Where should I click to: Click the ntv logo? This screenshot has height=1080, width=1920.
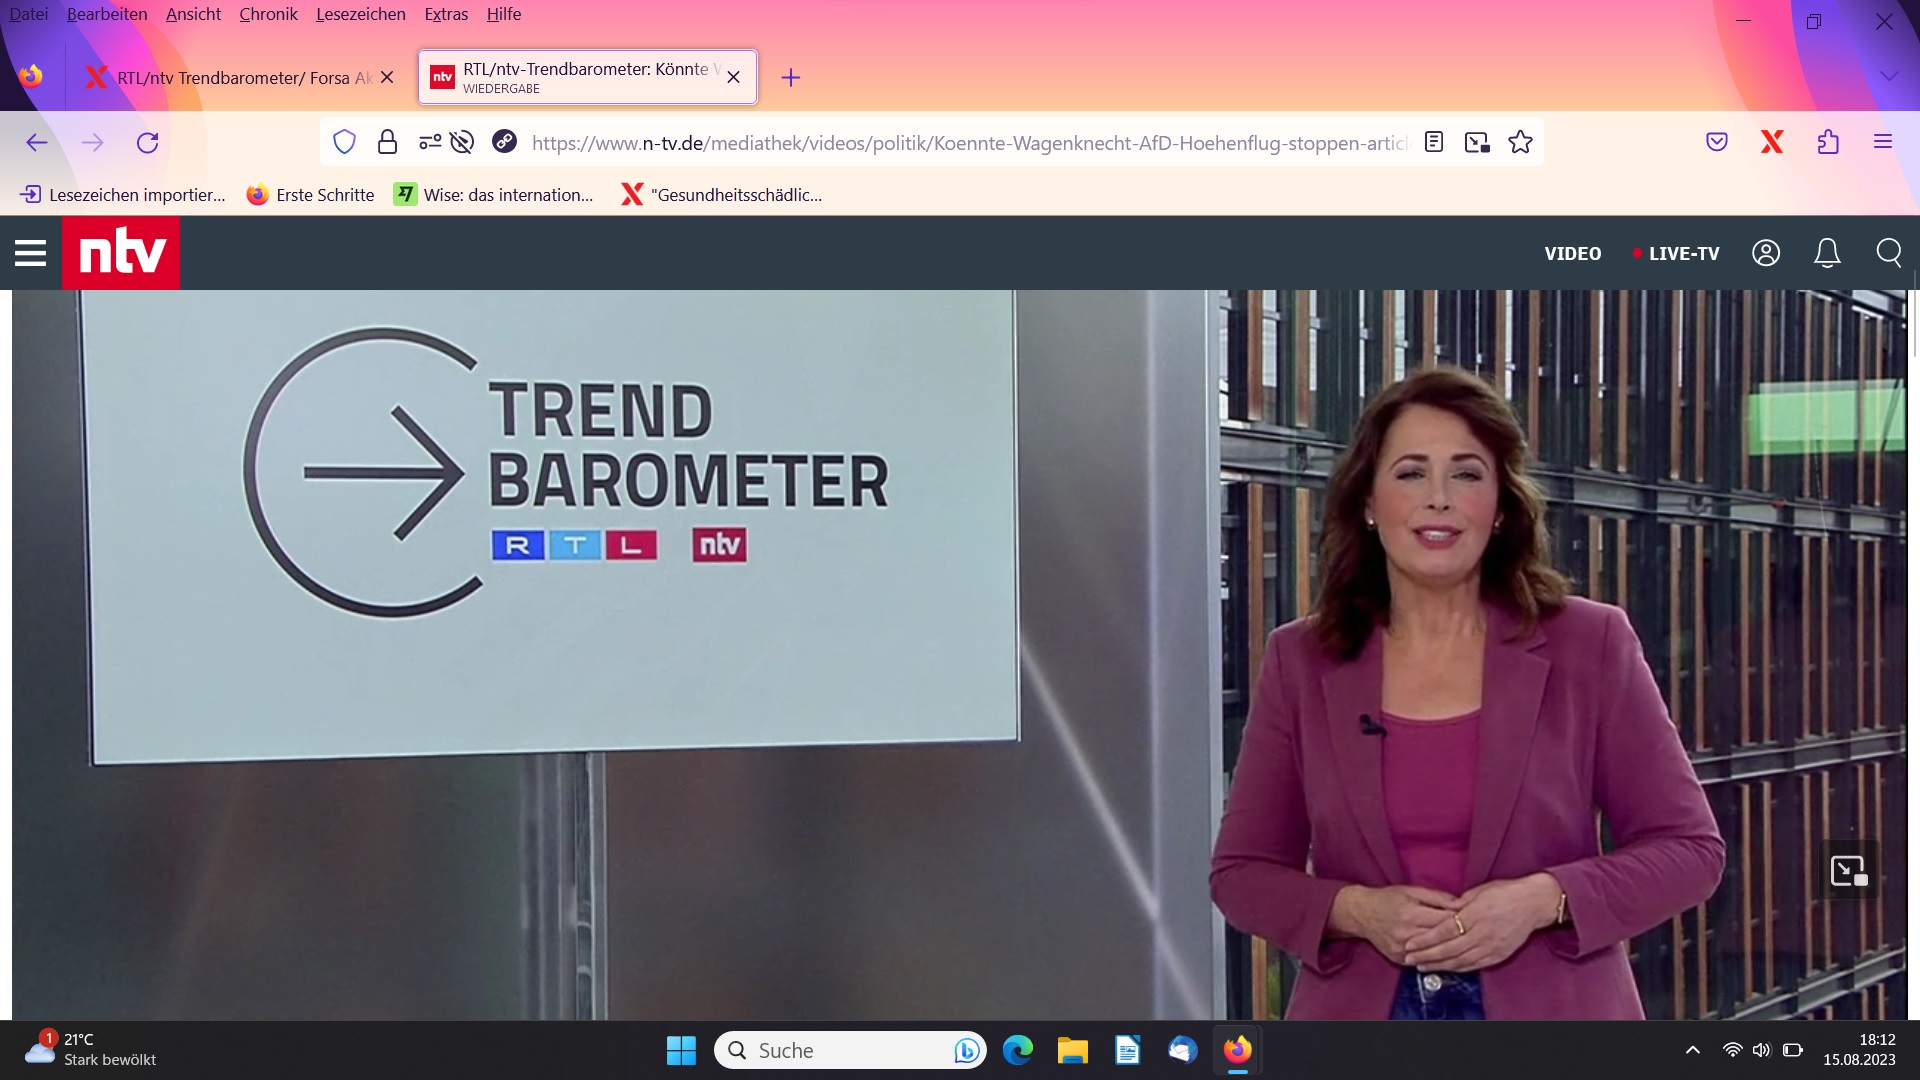point(121,253)
